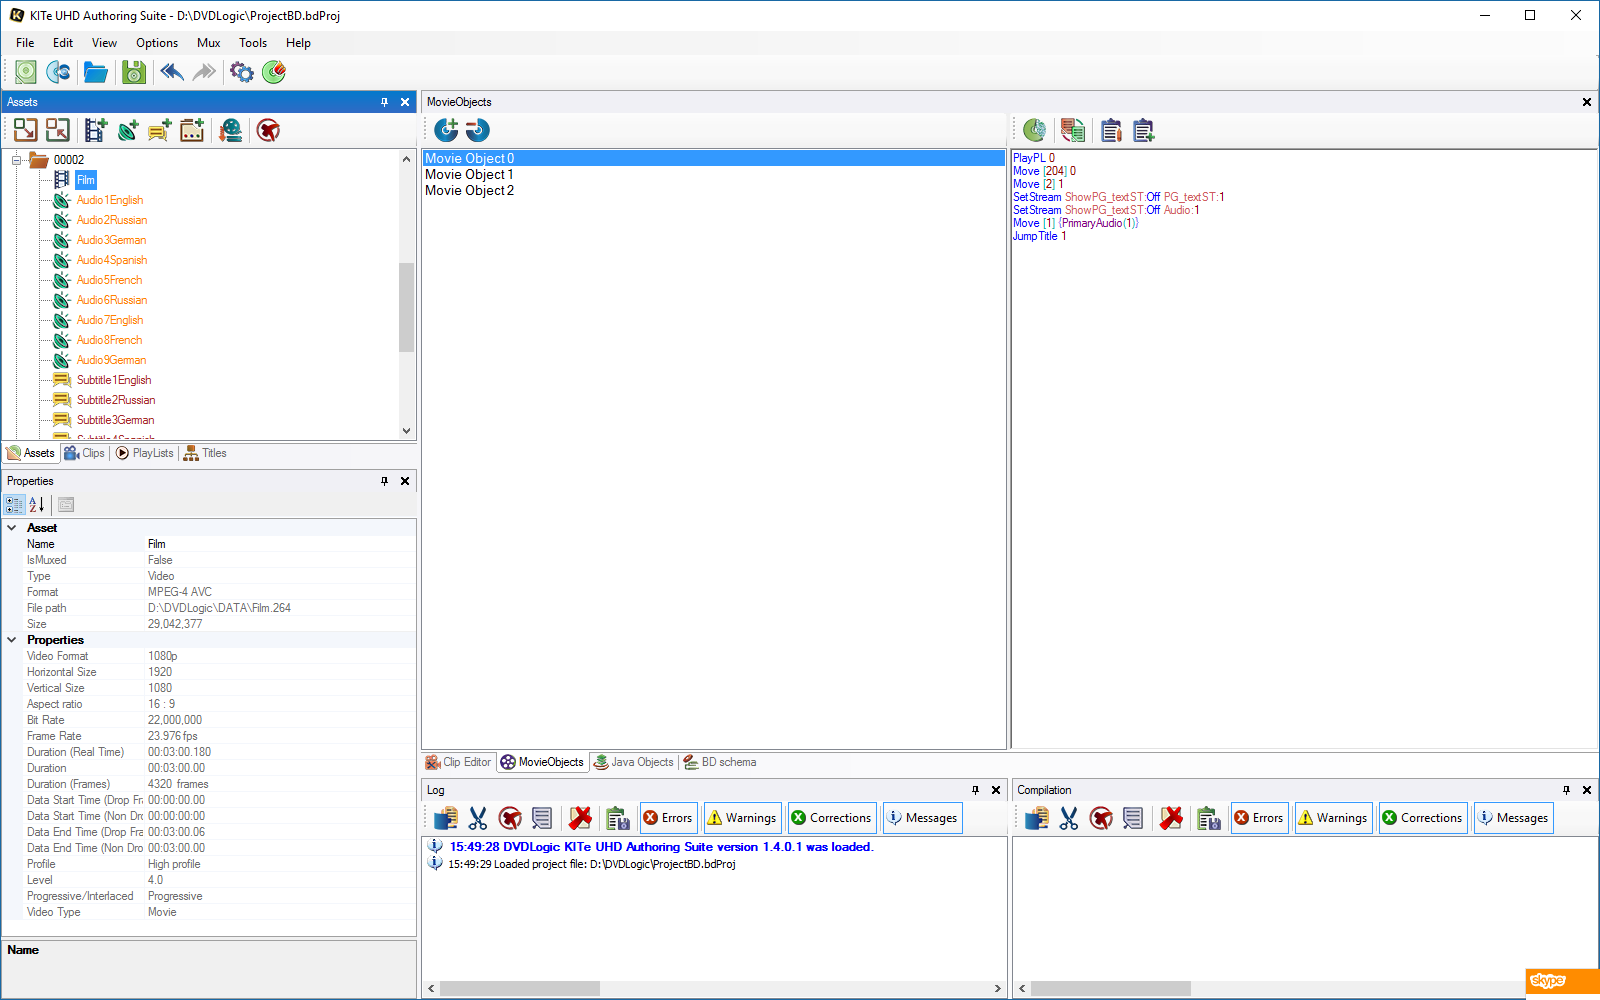The height and width of the screenshot is (1000, 1600).
Task: Toggle Warnings filter in Compilation panel
Action: (x=1332, y=818)
